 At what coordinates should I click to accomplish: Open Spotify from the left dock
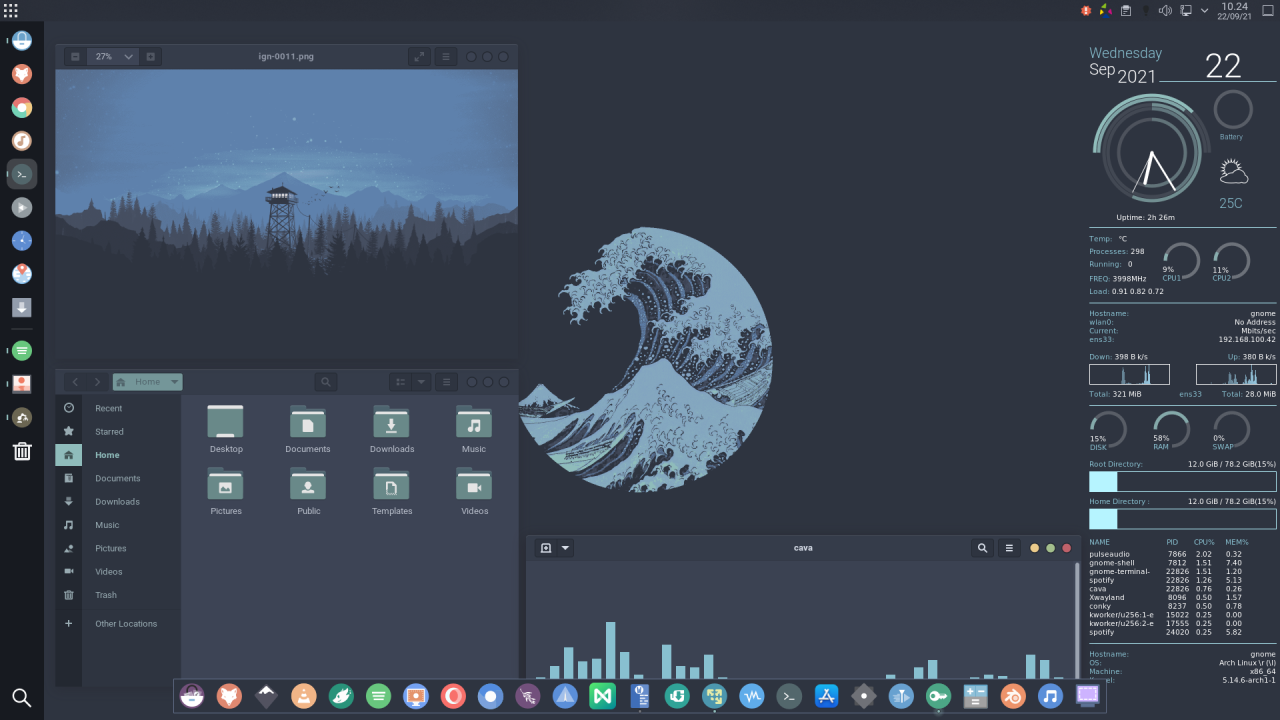22,351
